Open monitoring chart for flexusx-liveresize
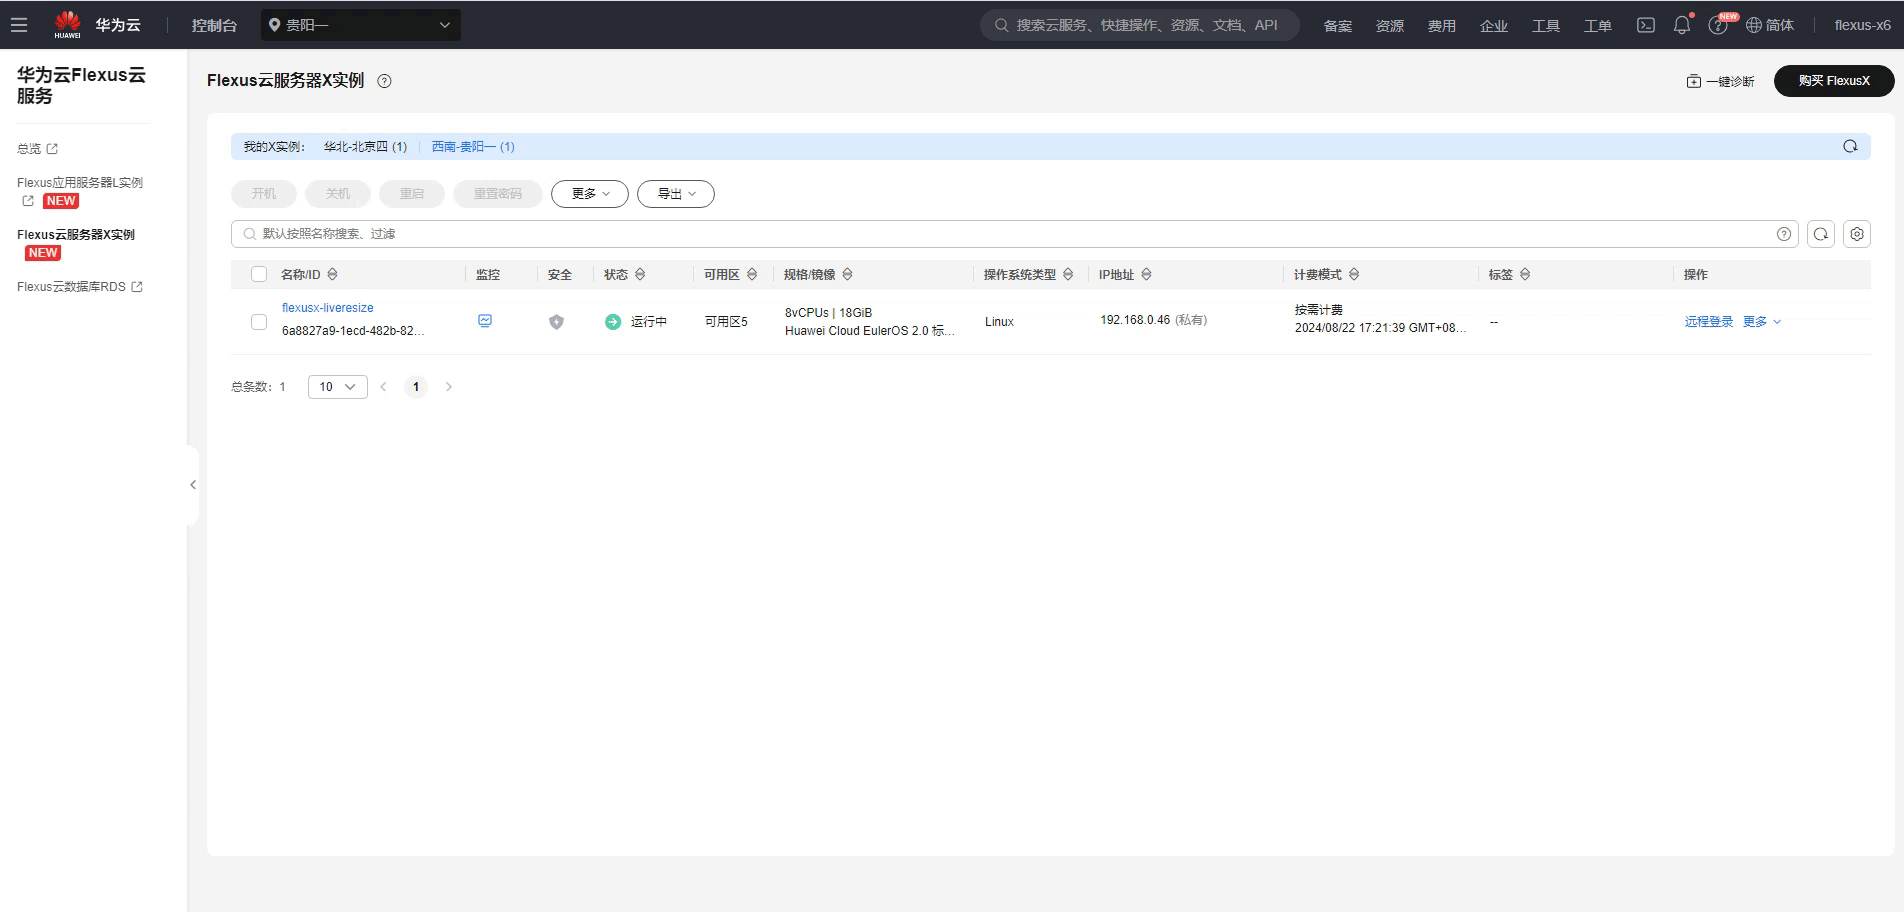Viewport: 1904px width, 912px height. pyautogui.click(x=485, y=321)
